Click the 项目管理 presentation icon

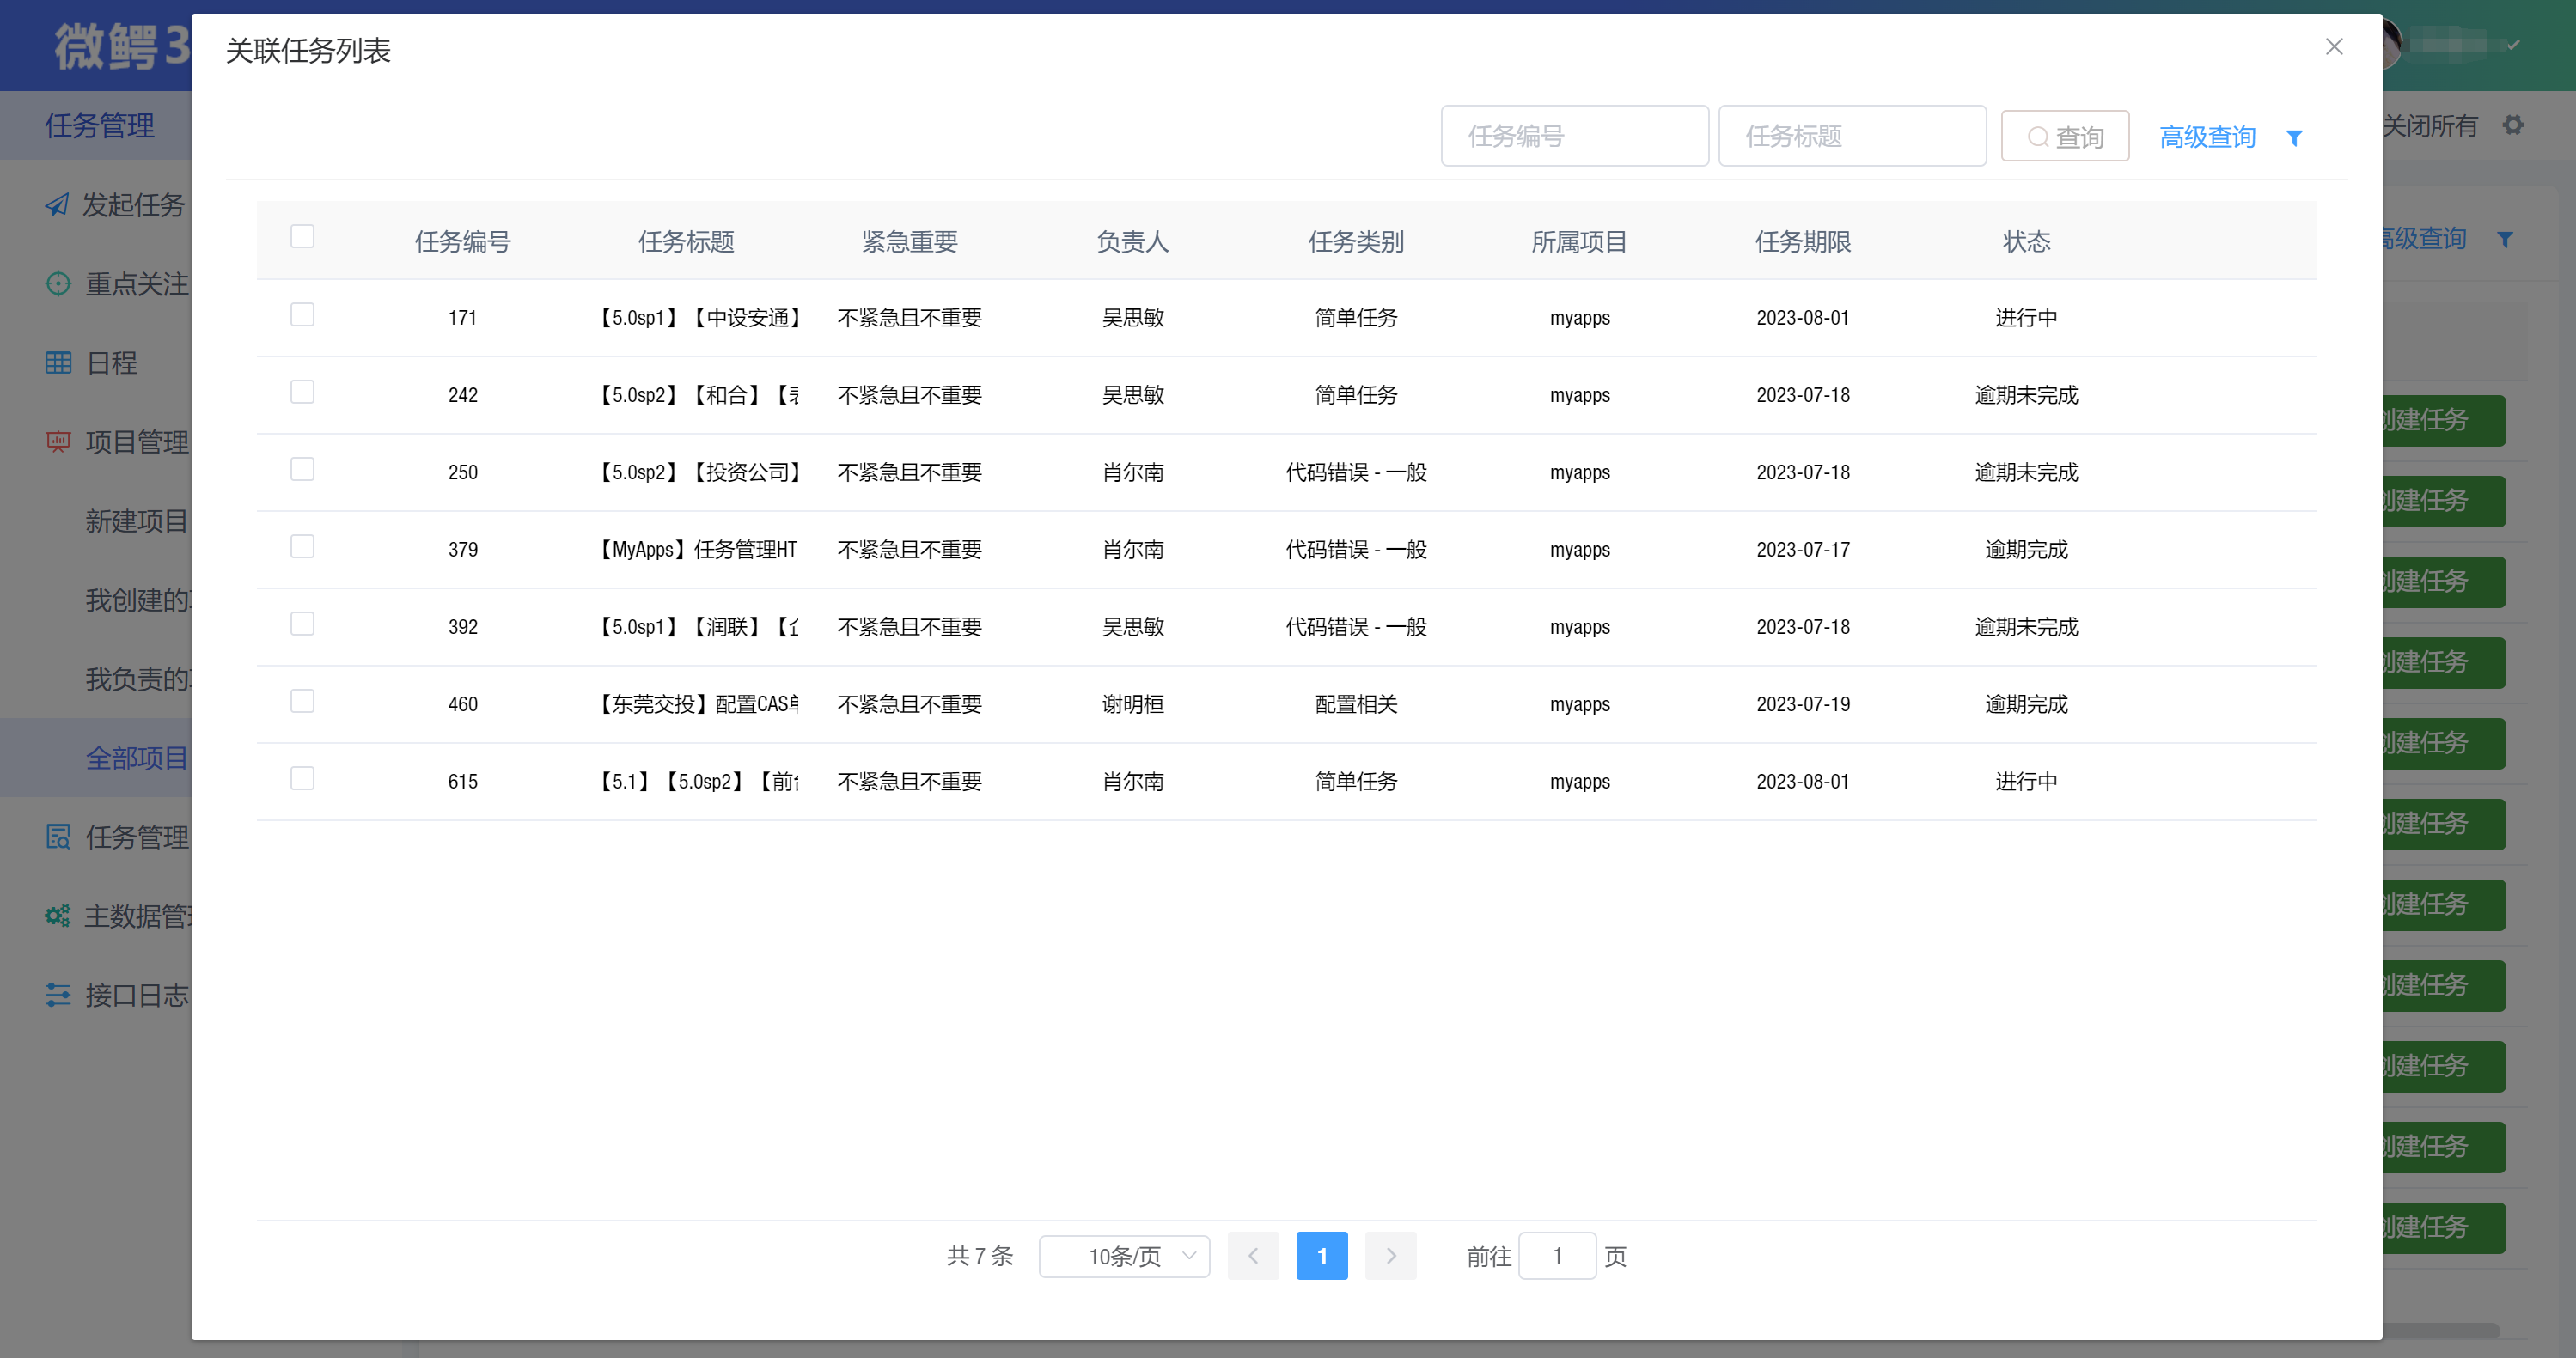pyautogui.click(x=58, y=441)
